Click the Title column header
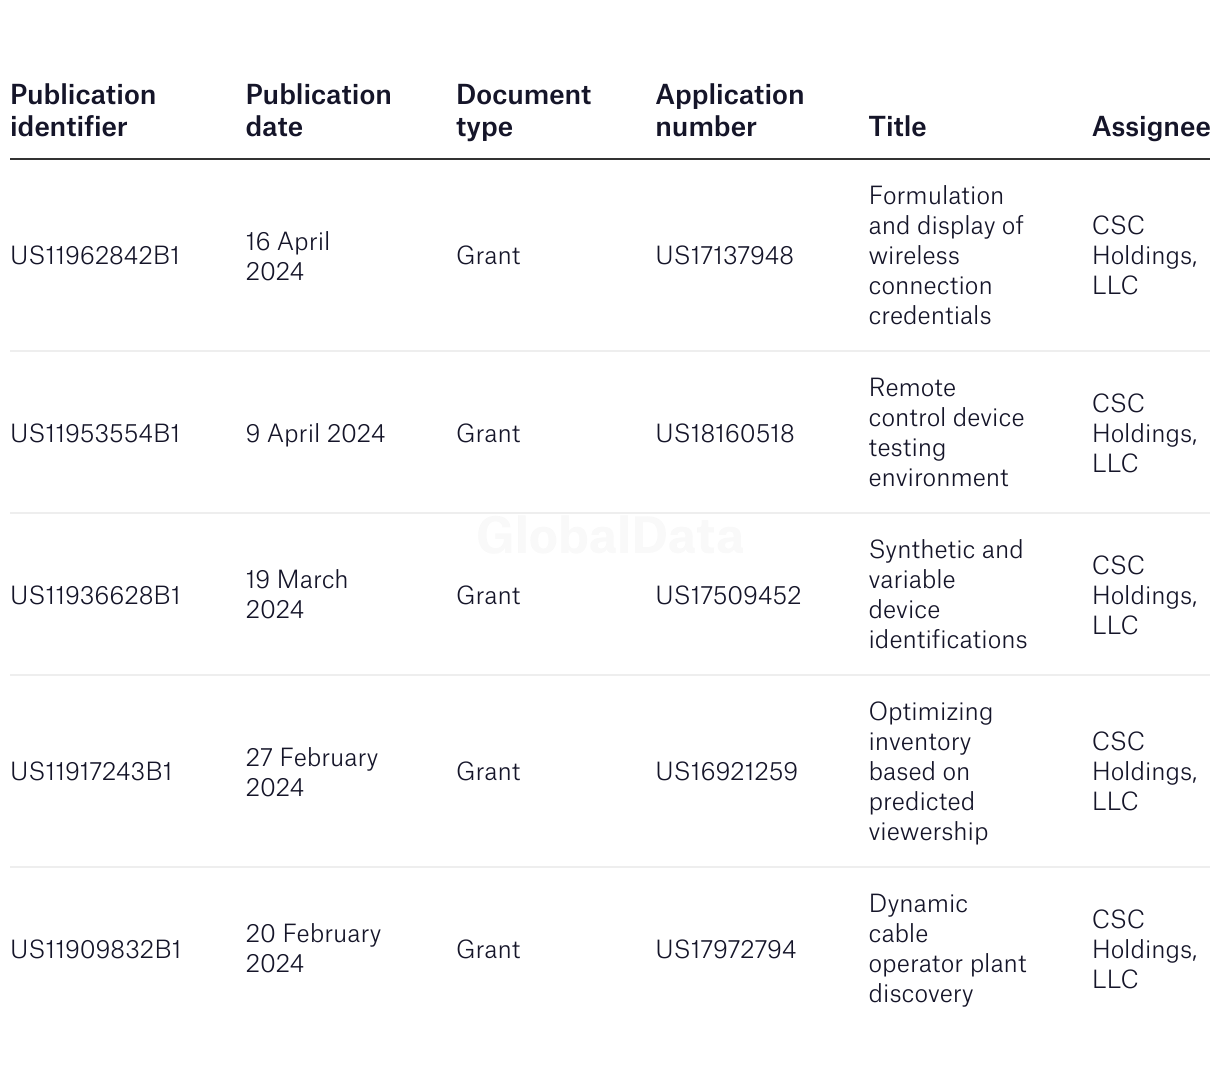 click(x=897, y=127)
